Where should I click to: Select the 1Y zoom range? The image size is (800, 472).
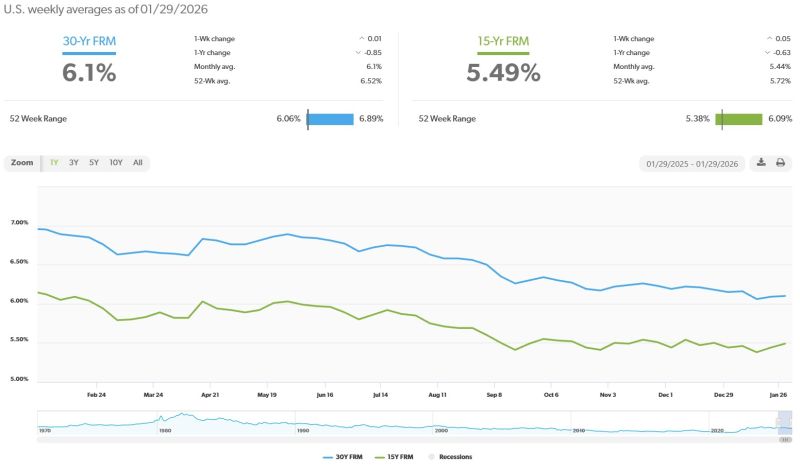[54, 162]
